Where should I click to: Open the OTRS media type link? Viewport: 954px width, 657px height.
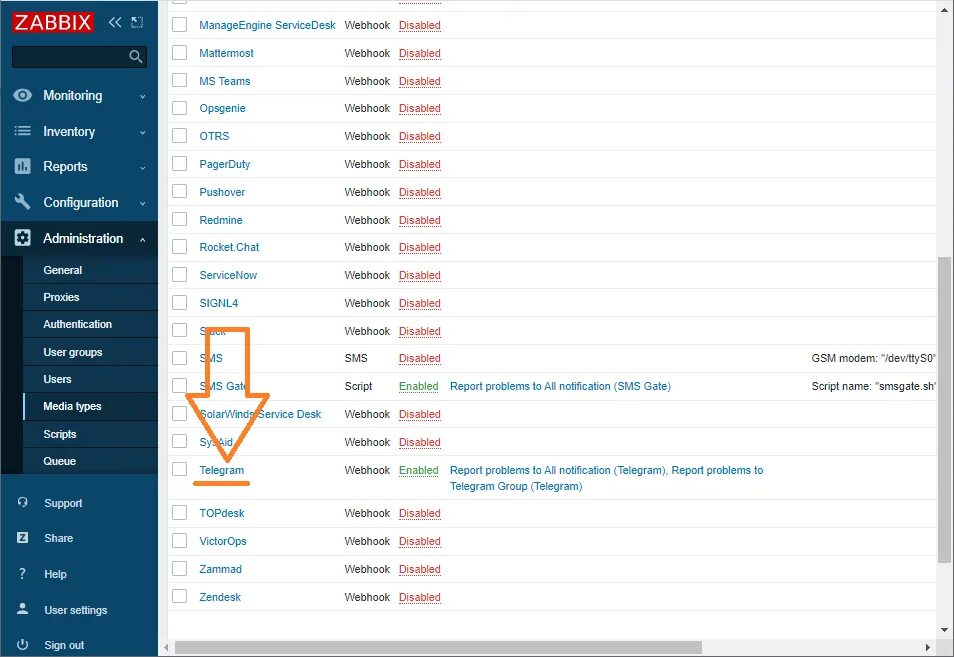[x=214, y=136]
